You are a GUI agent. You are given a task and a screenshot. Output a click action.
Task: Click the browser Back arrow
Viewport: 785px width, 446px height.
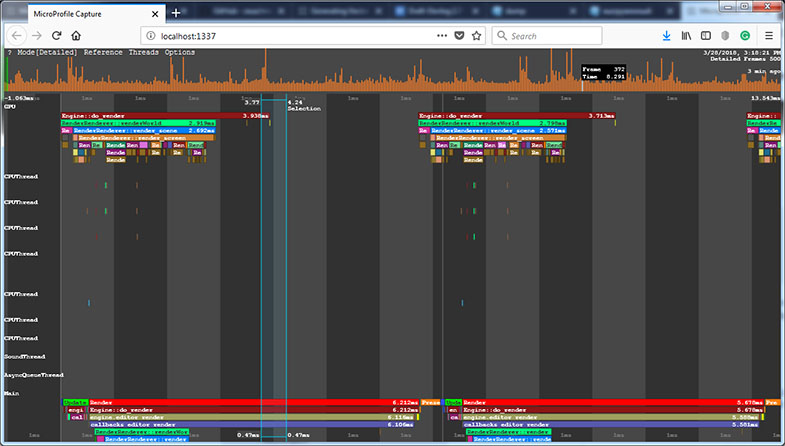tap(17, 35)
